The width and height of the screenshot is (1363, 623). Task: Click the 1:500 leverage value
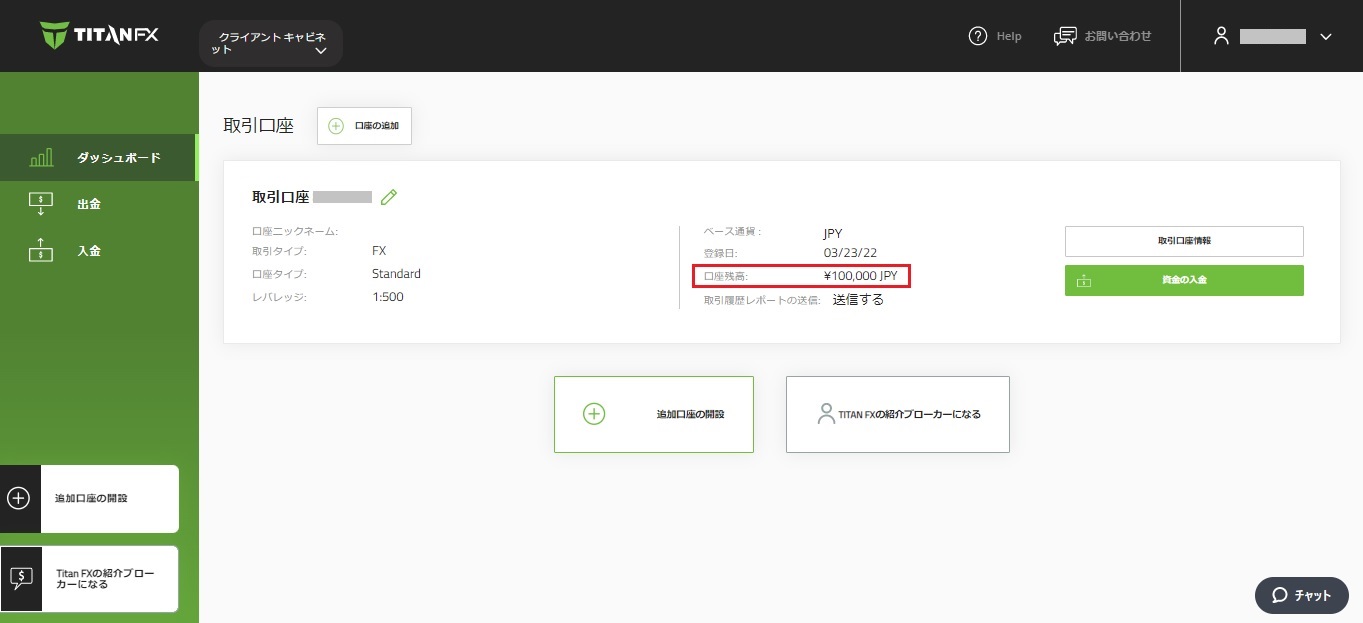388,297
